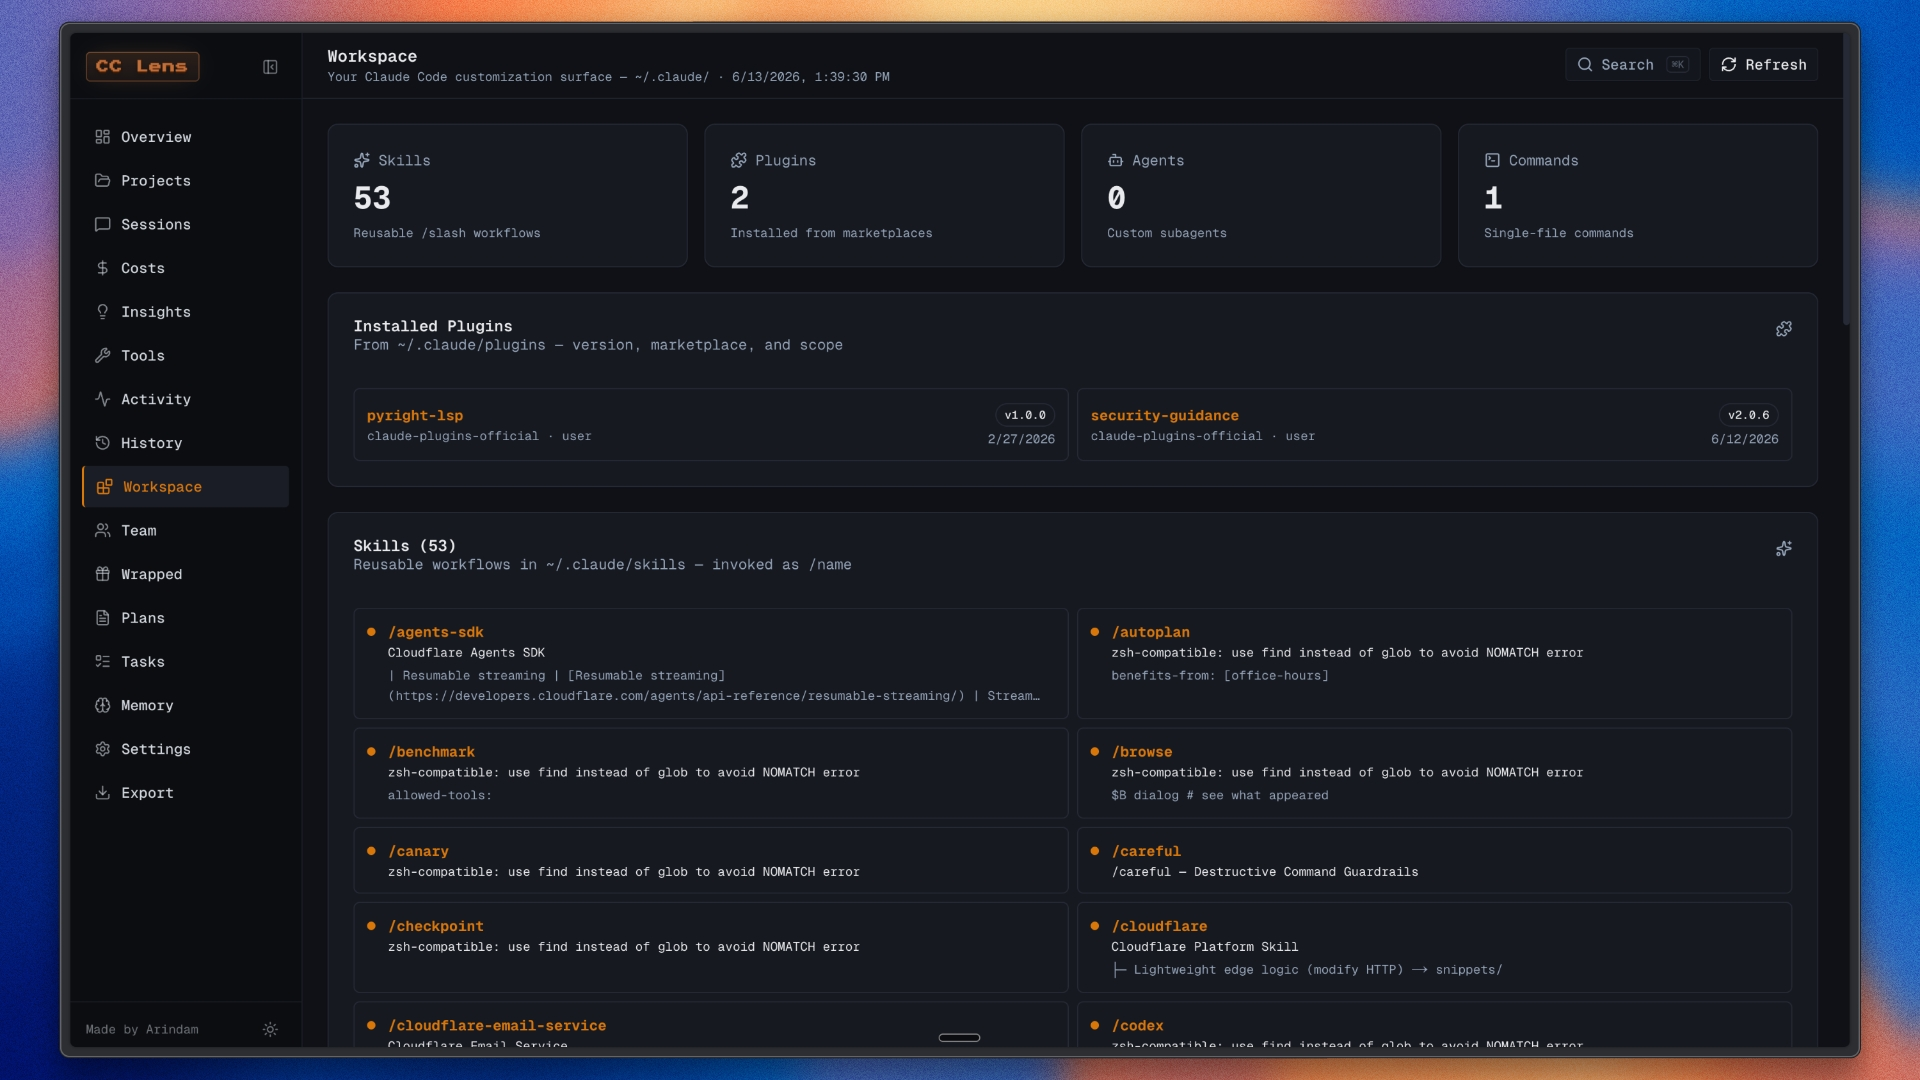The width and height of the screenshot is (1920, 1080).
Task: Click the v2.0.6 version badge
Action: click(1748, 415)
